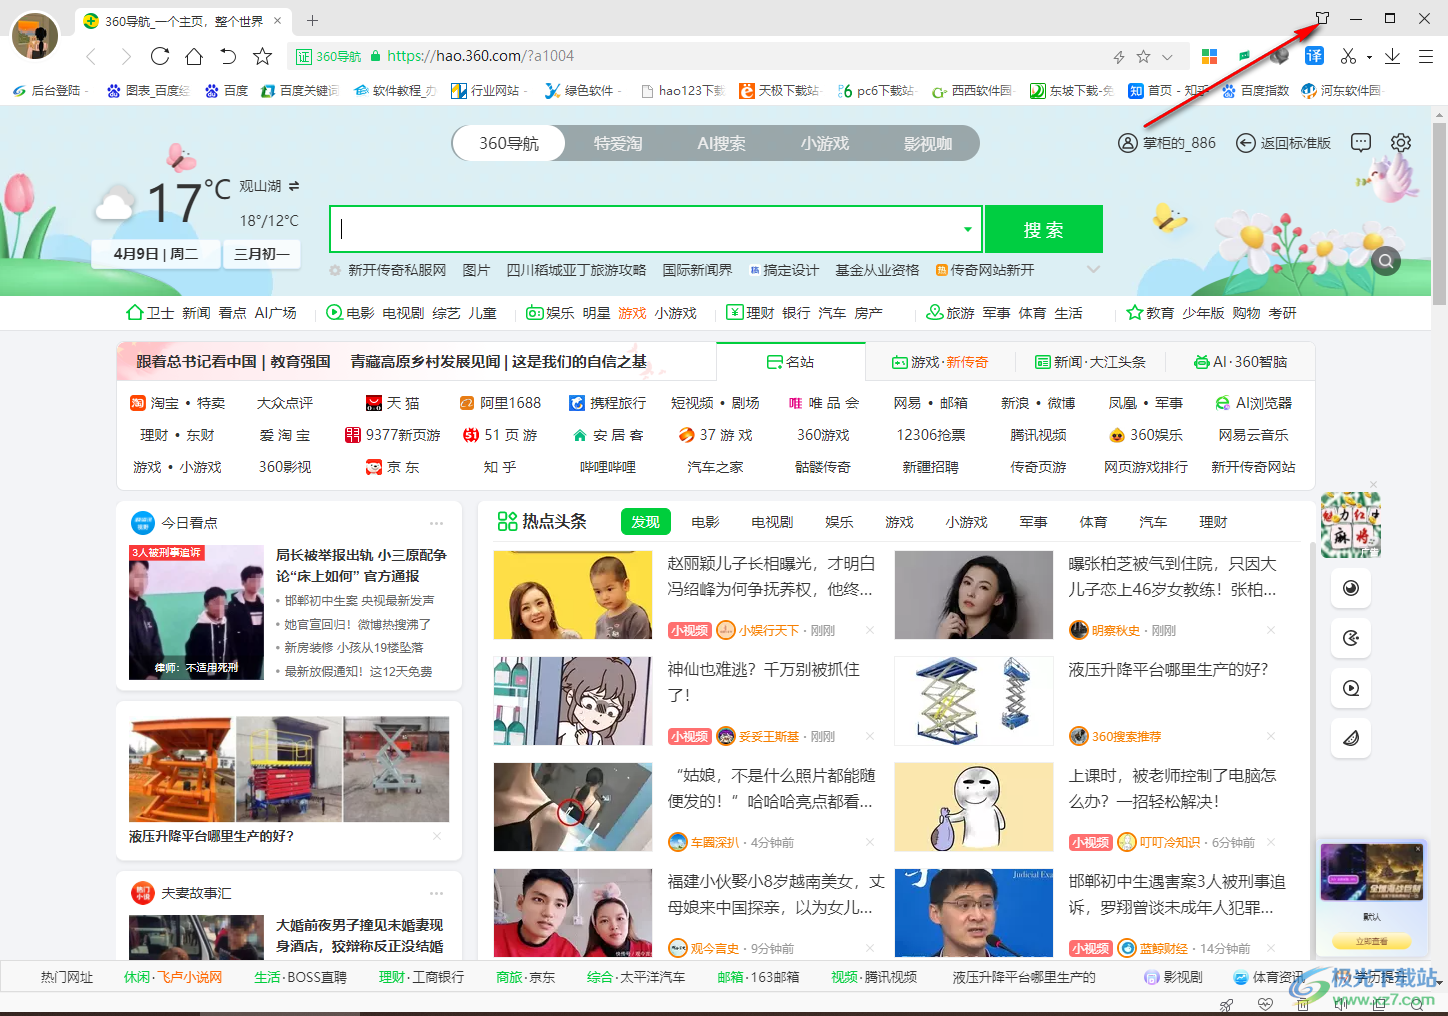
Task: Click 三月初一 lunar date button
Action: [x=262, y=254]
